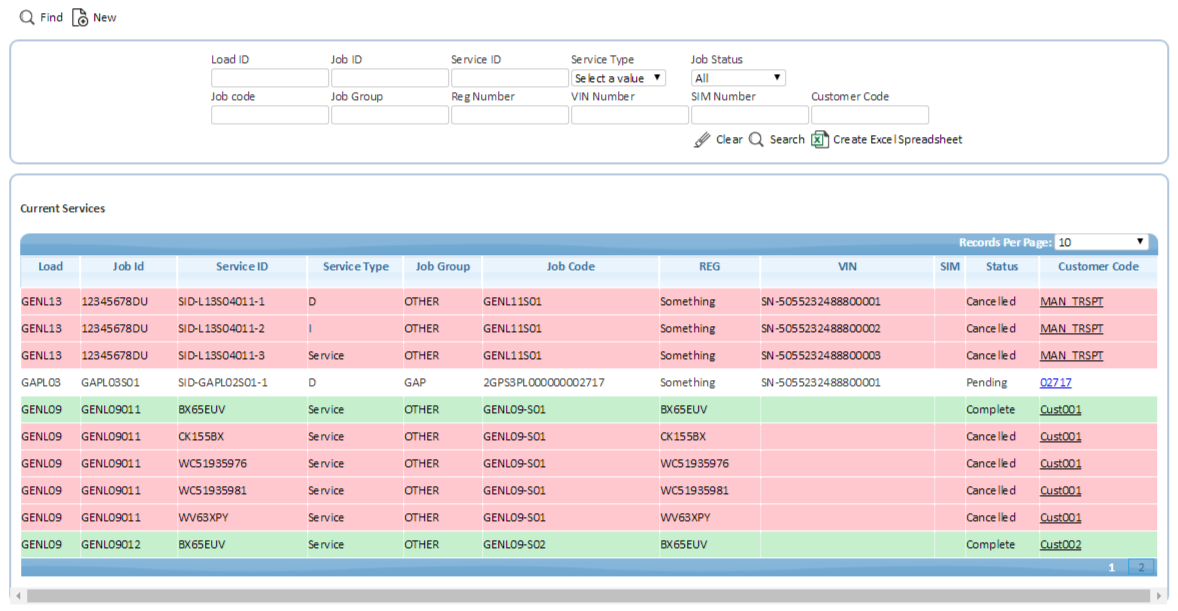Open MAN_TRSPT link in SID-L13S04011-2 row

1071,328
